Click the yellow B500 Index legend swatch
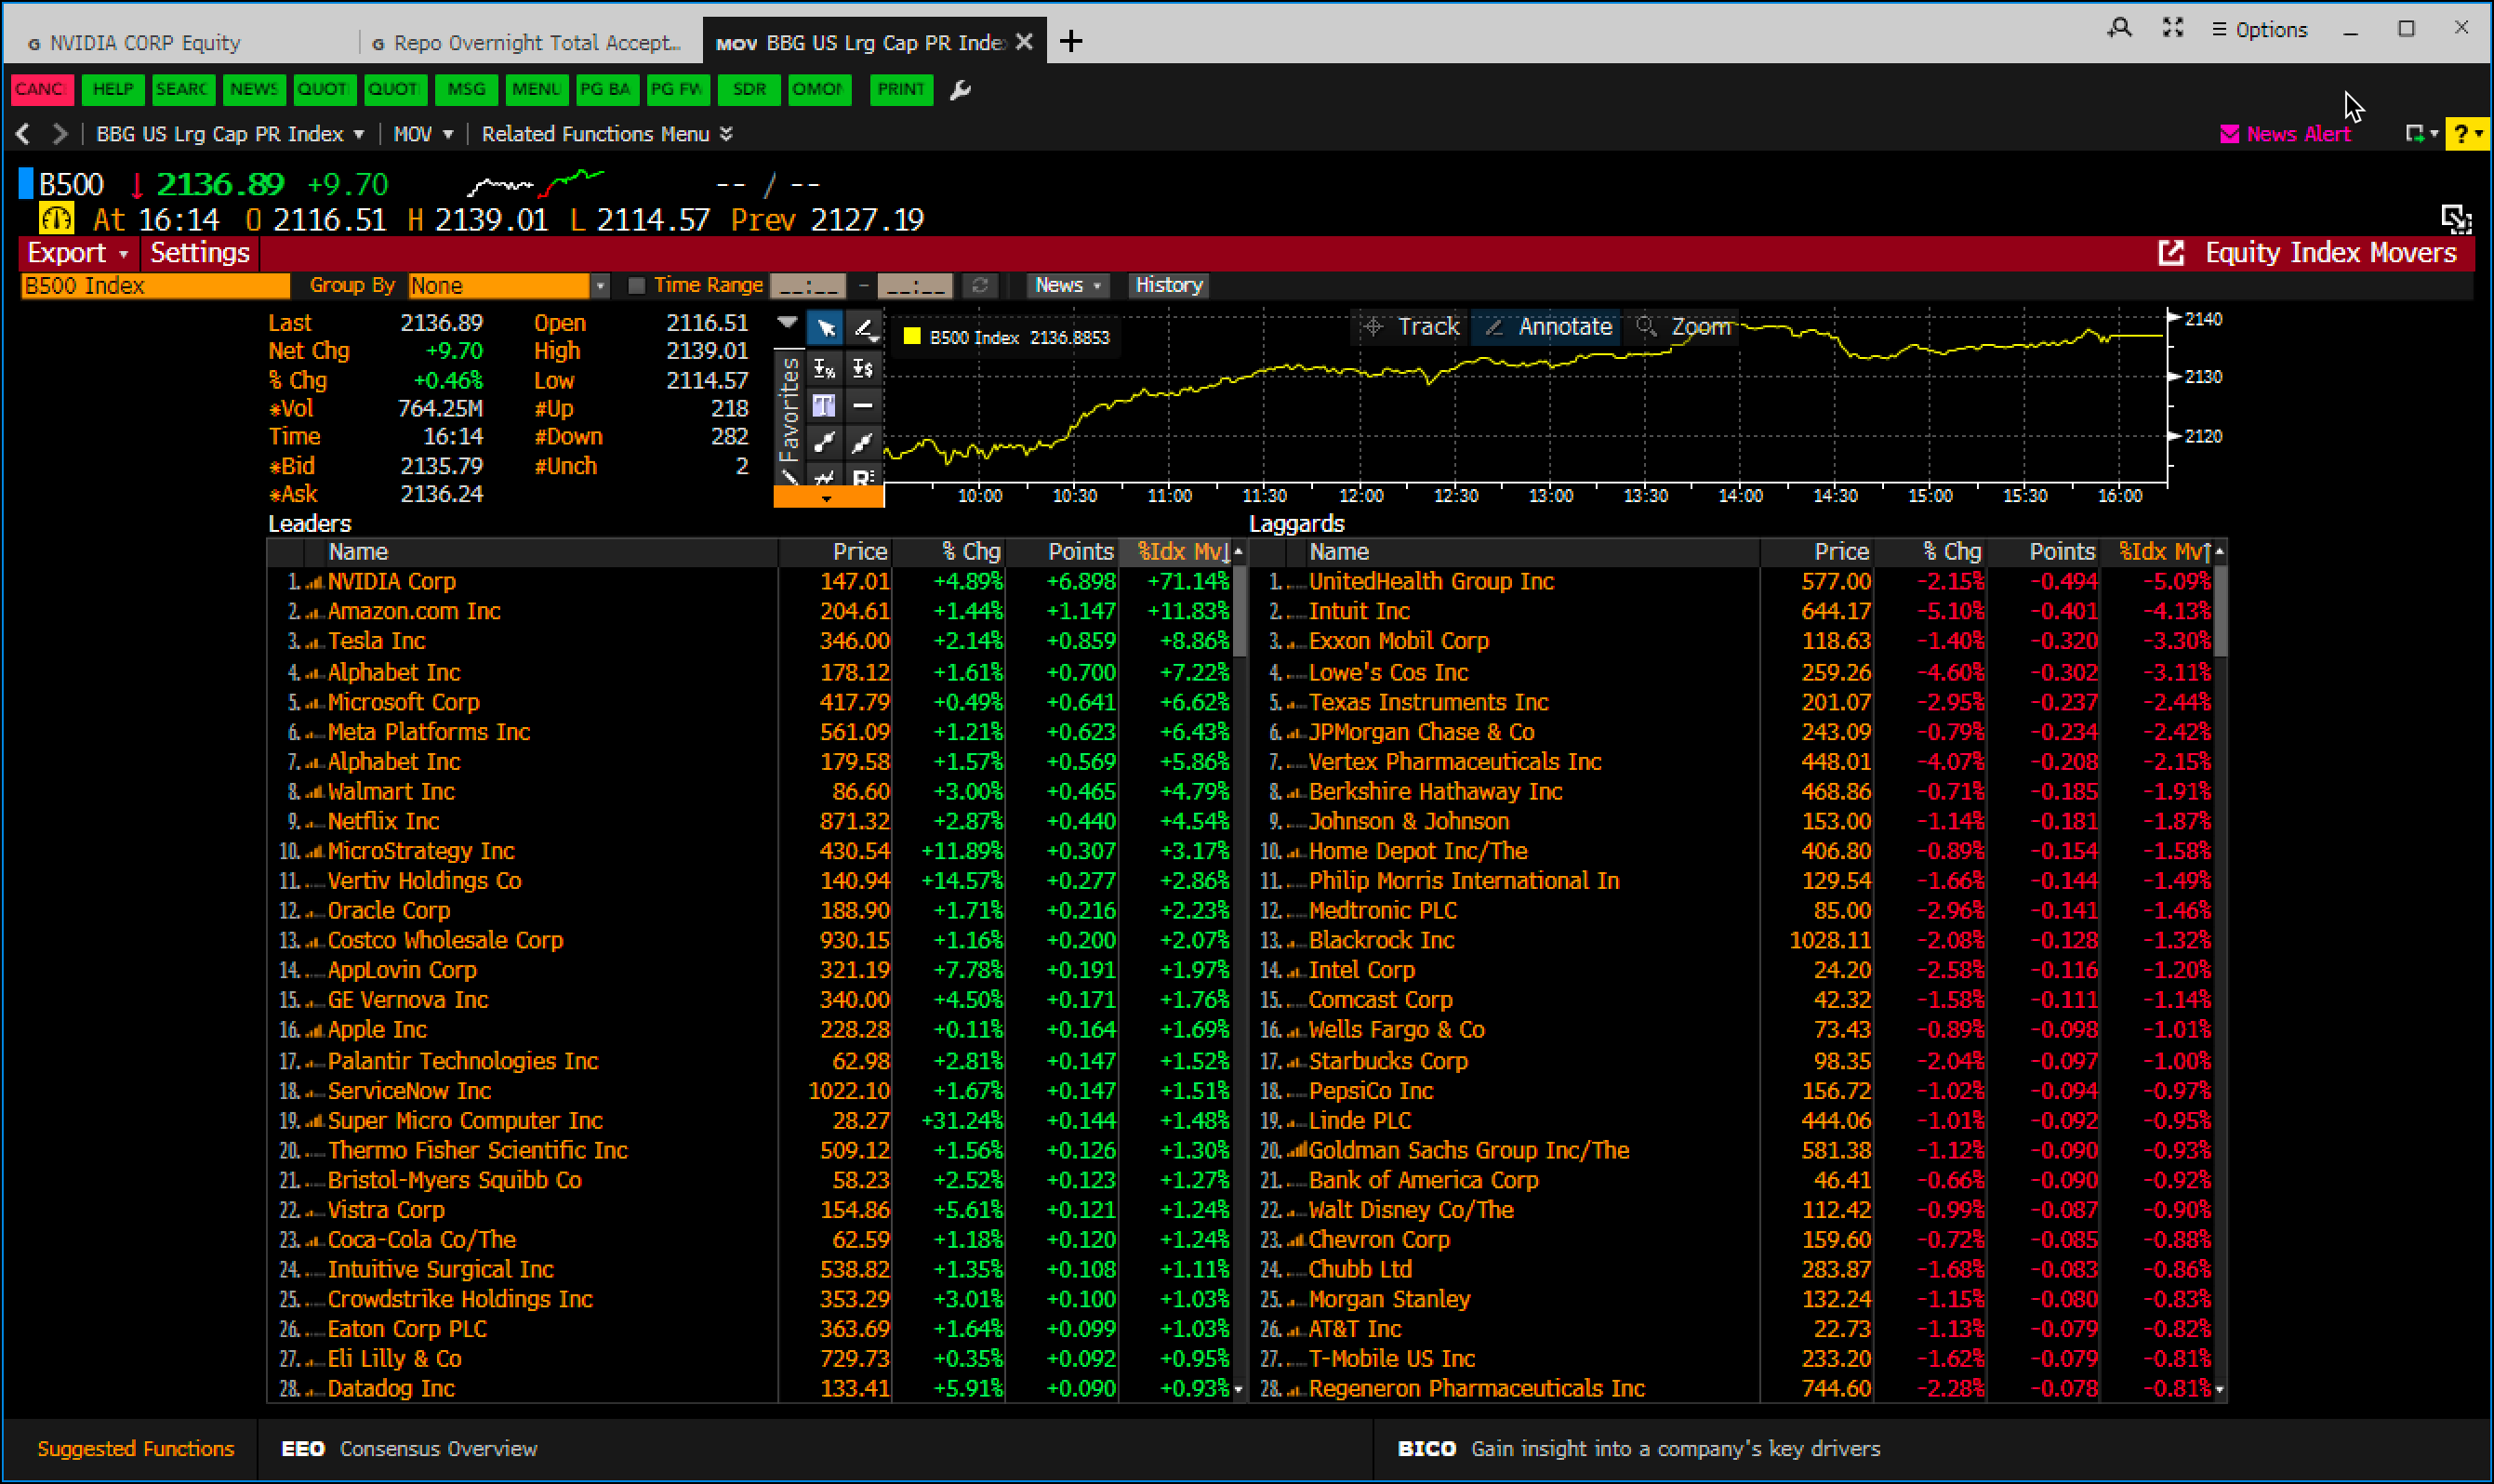 [x=912, y=337]
